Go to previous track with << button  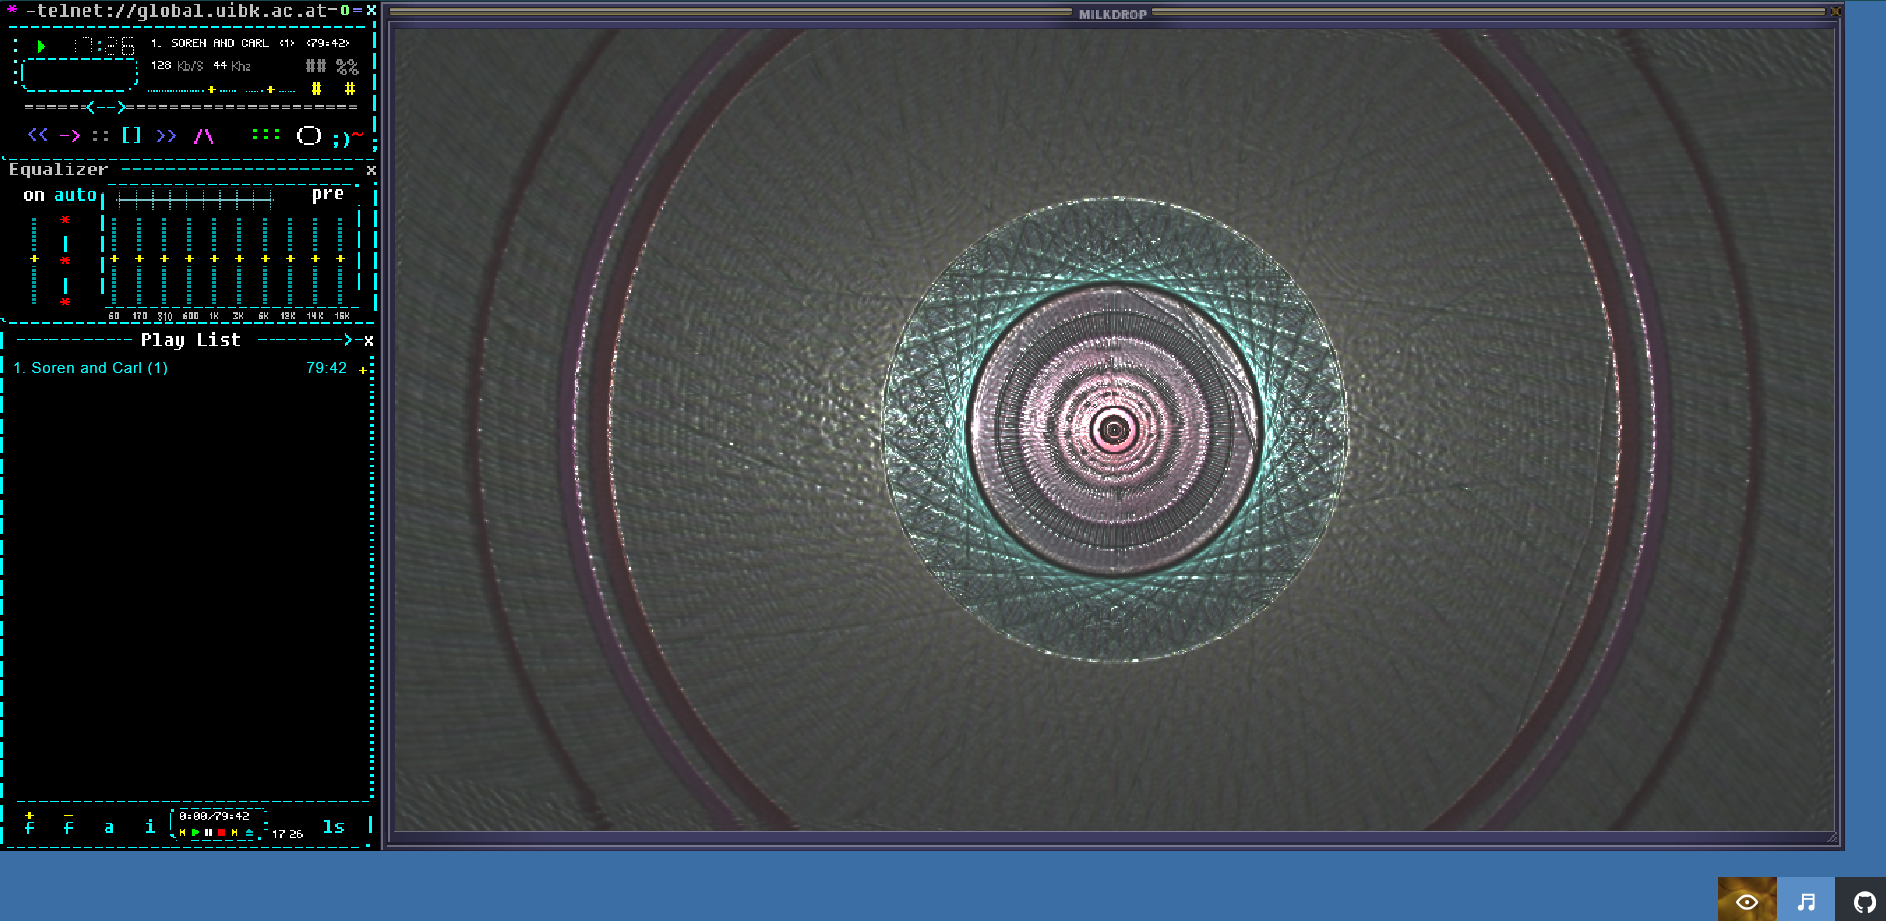tap(38, 135)
